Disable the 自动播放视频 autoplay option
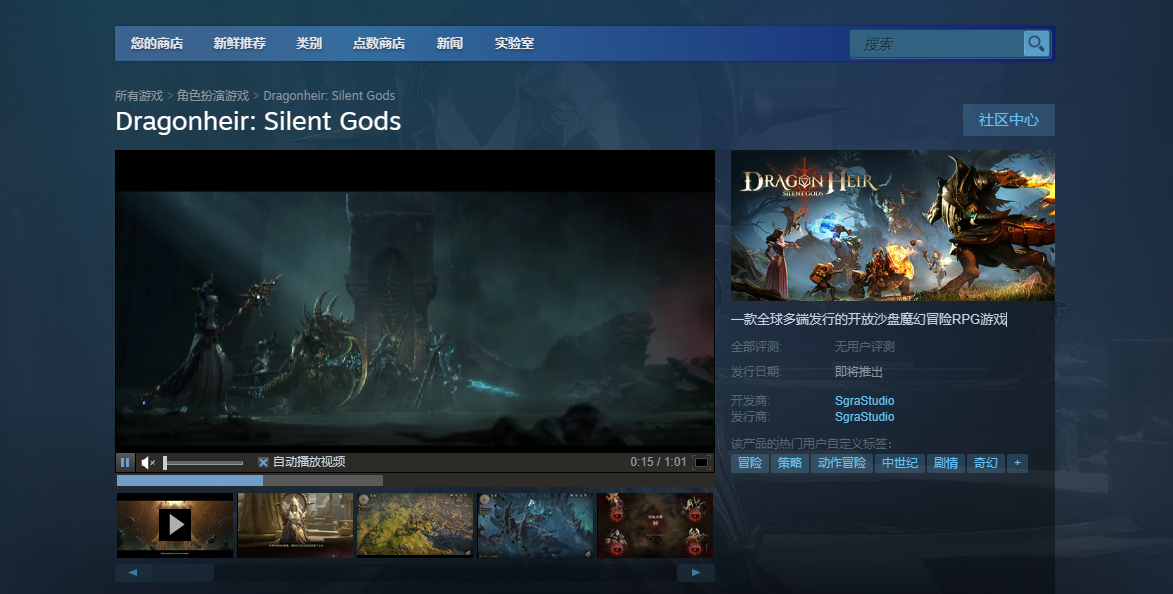 pyautogui.click(x=263, y=462)
